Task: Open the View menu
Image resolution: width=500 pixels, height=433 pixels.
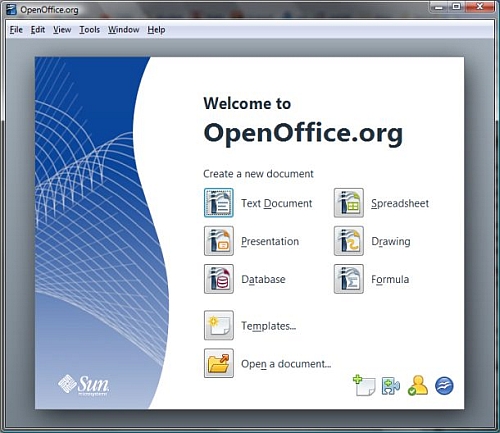Action: (x=62, y=30)
